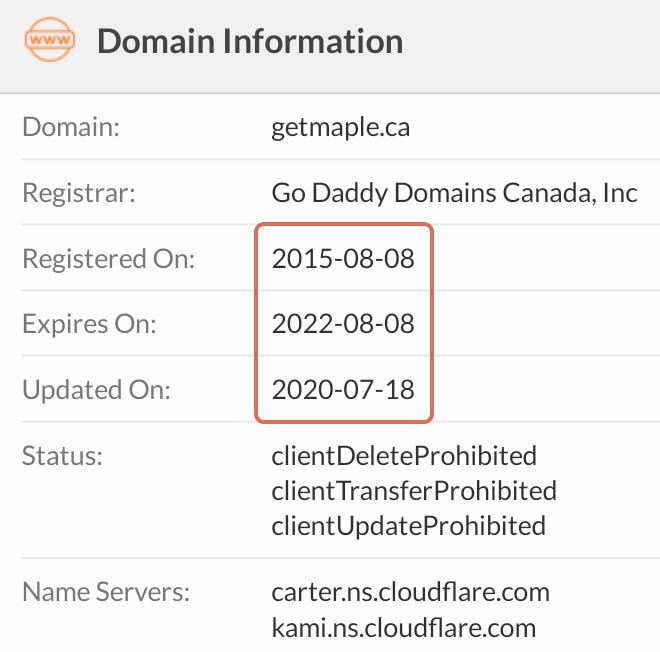Click the clientUpdateProhibited status
The width and height of the screenshot is (660, 652).
pyautogui.click(x=409, y=526)
